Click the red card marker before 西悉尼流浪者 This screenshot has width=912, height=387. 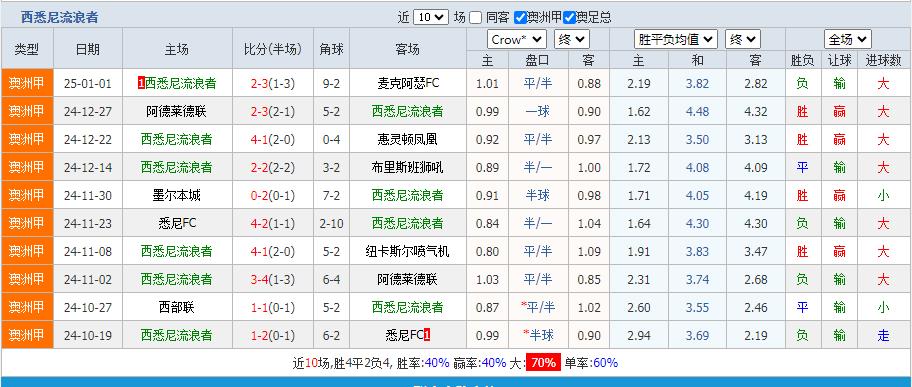pyautogui.click(x=141, y=83)
